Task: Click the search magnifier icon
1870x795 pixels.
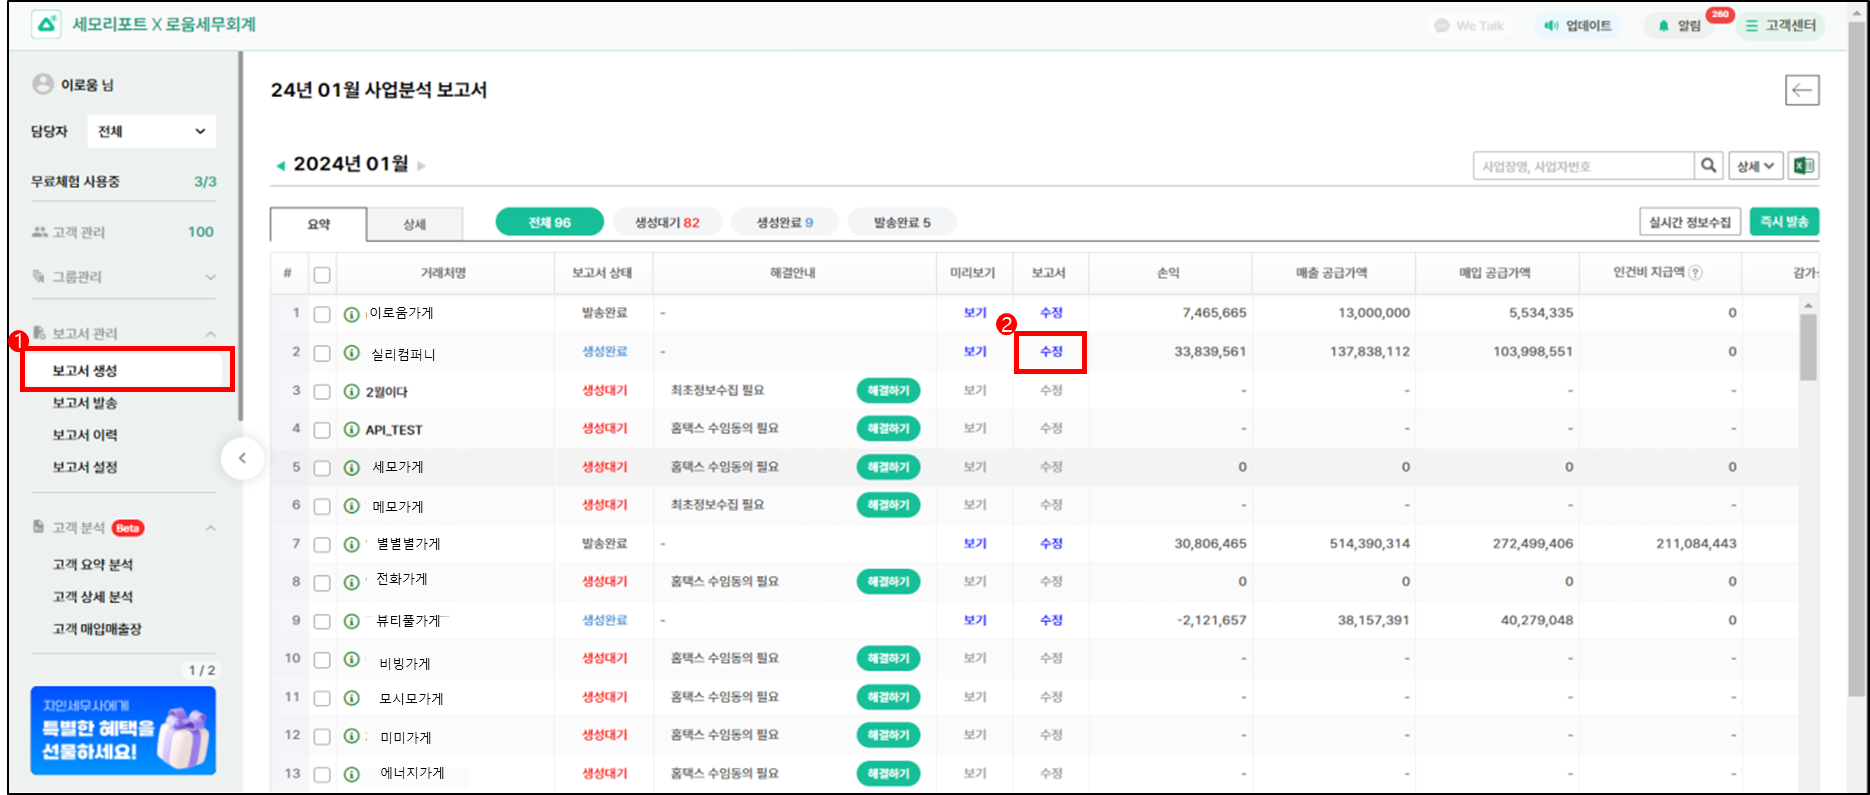Action: tap(1709, 166)
